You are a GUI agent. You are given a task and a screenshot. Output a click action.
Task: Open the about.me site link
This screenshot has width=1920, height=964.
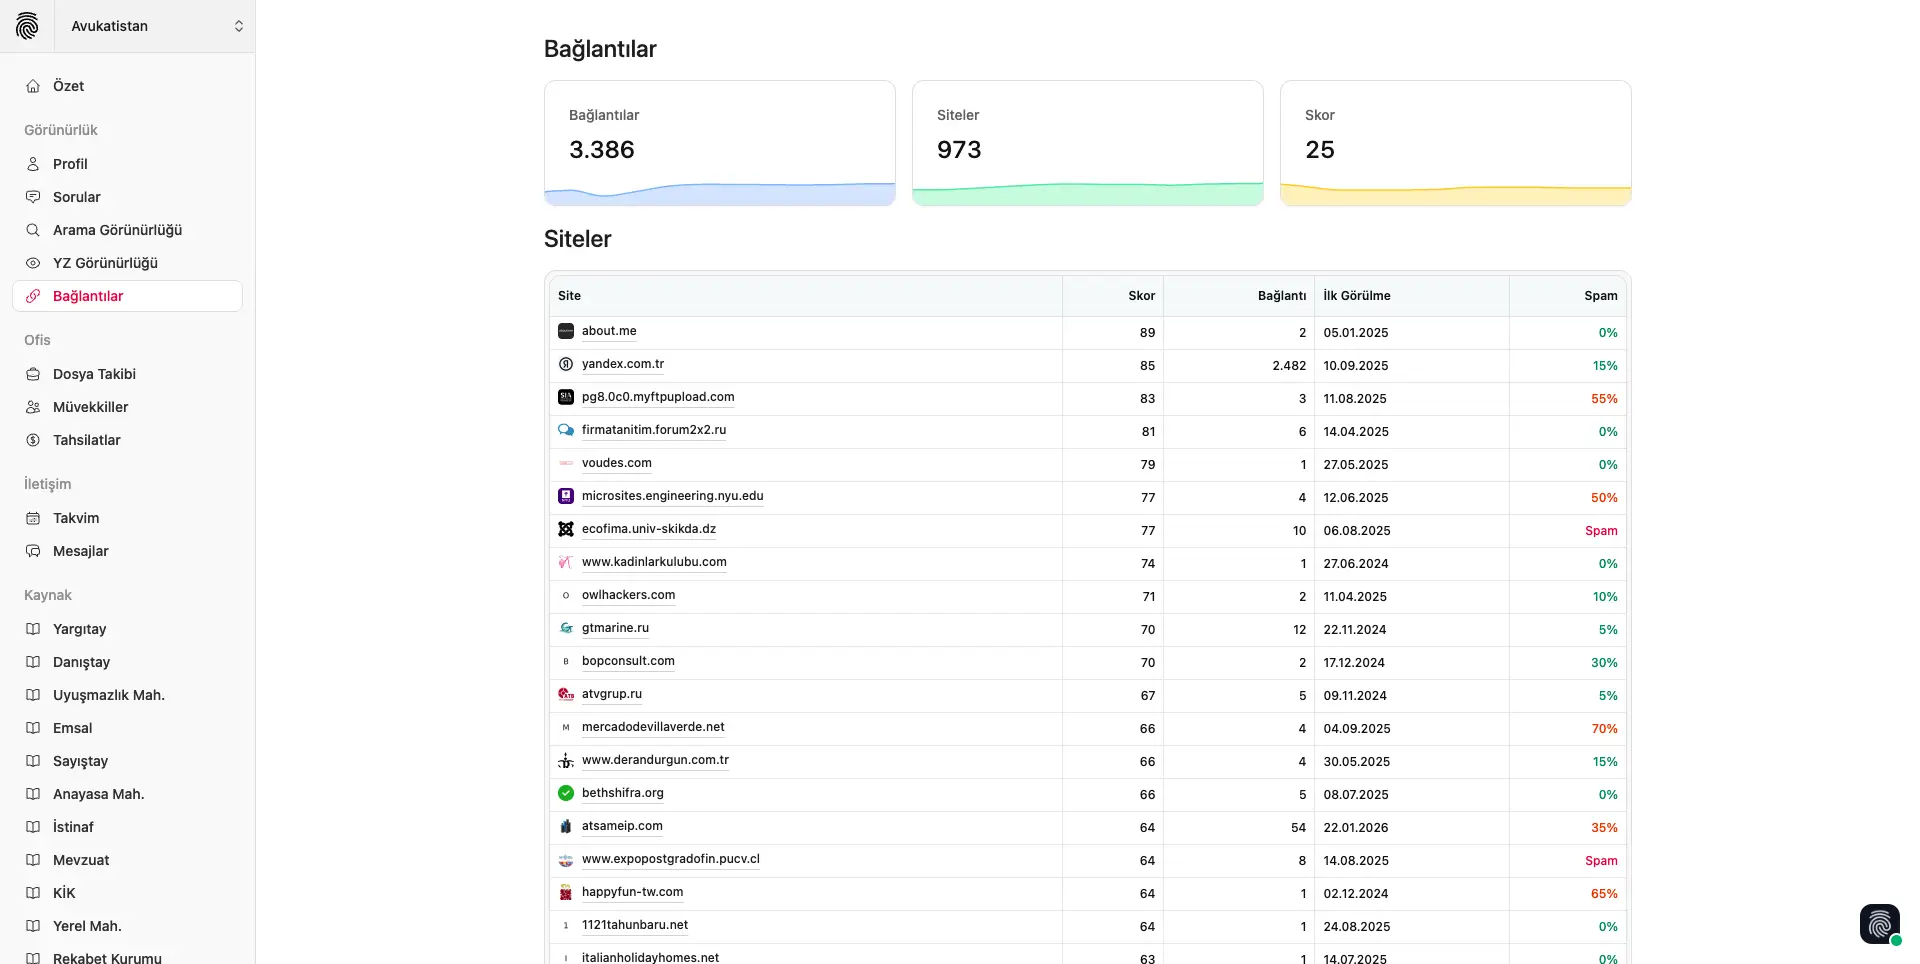(609, 331)
